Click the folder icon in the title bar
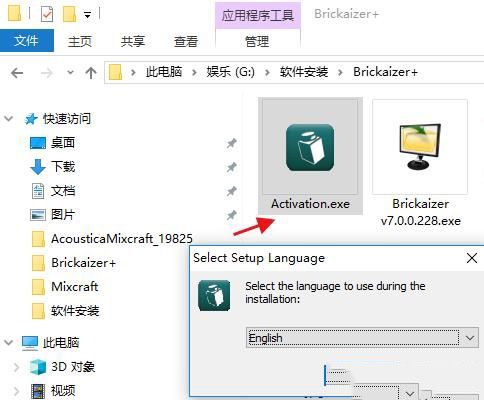This screenshot has width=484, height=400. tap(14, 13)
